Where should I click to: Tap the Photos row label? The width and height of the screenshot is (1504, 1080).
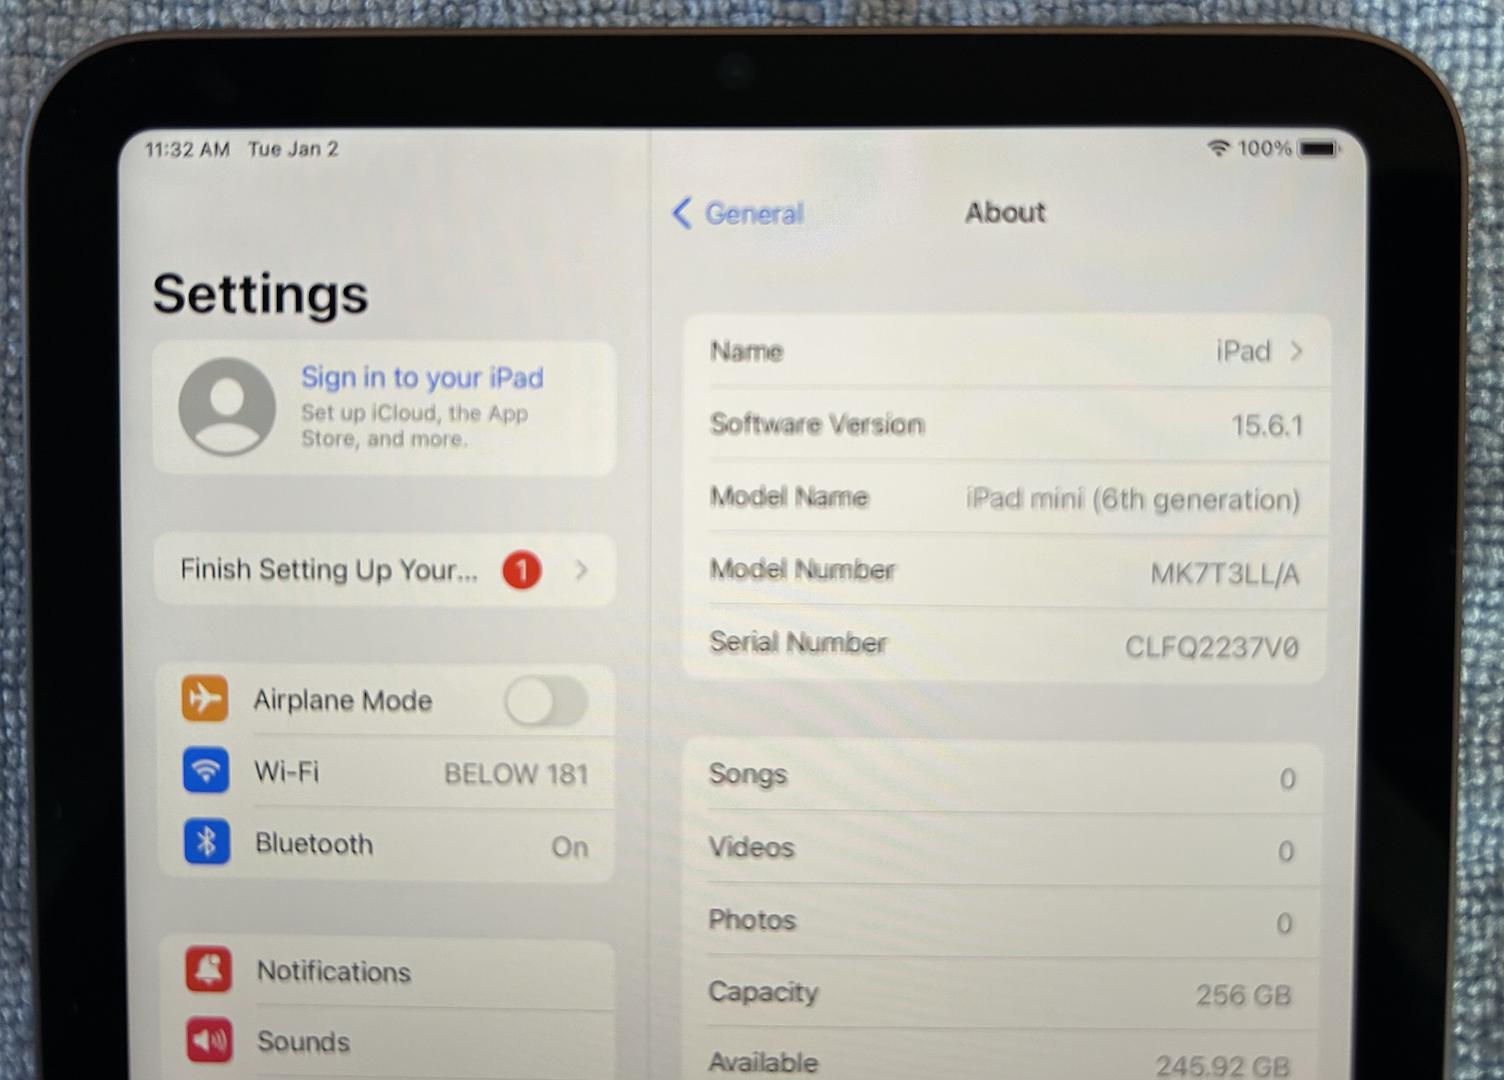[752, 920]
